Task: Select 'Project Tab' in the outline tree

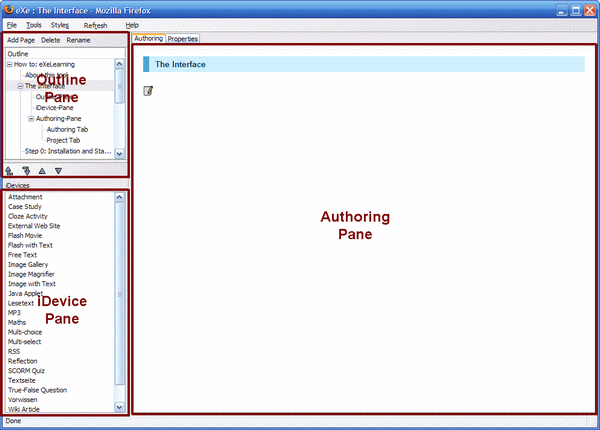Action: tap(63, 140)
